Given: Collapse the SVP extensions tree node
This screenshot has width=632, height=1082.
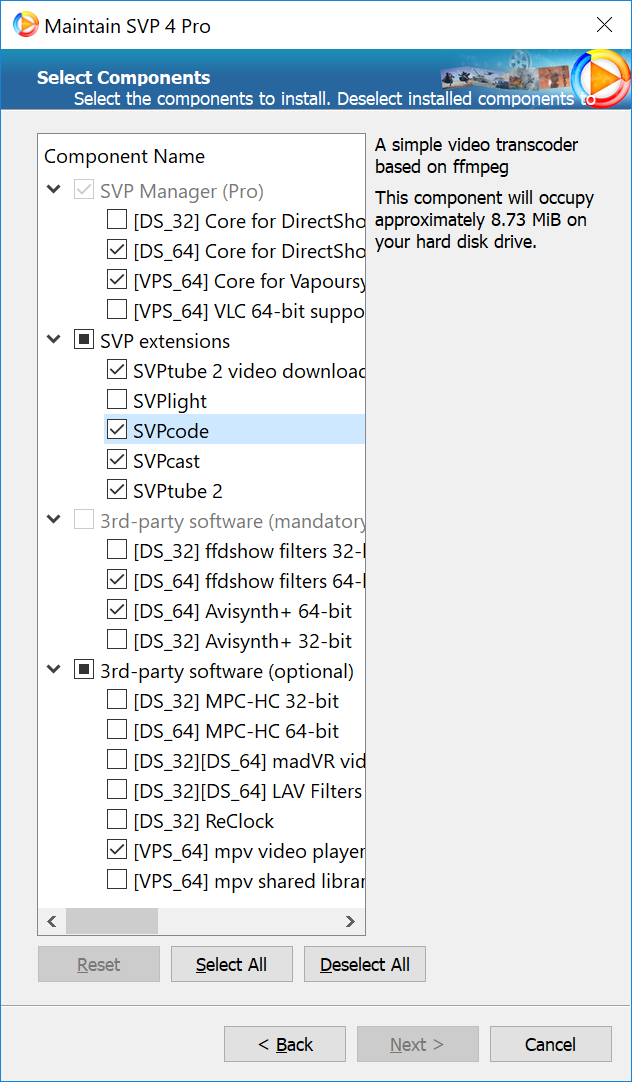Looking at the screenshot, I should tap(53, 341).
